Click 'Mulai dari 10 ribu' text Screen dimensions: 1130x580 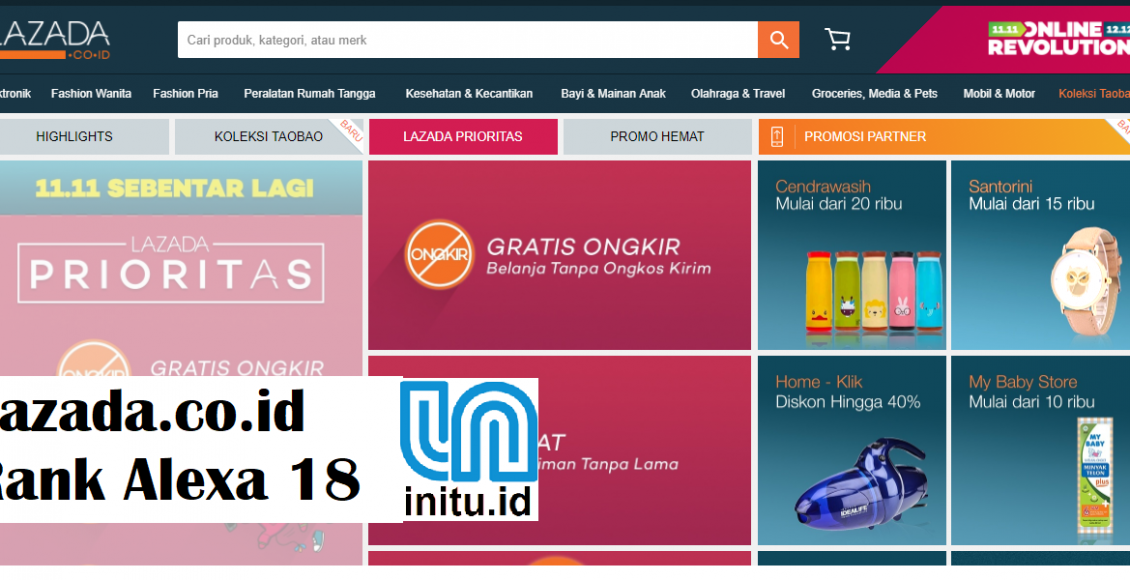[1031, 402]
